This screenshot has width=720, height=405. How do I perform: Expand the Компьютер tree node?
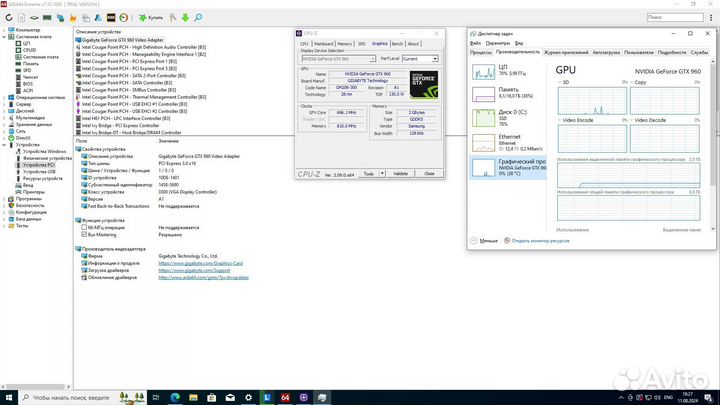[x=4, y=30]
